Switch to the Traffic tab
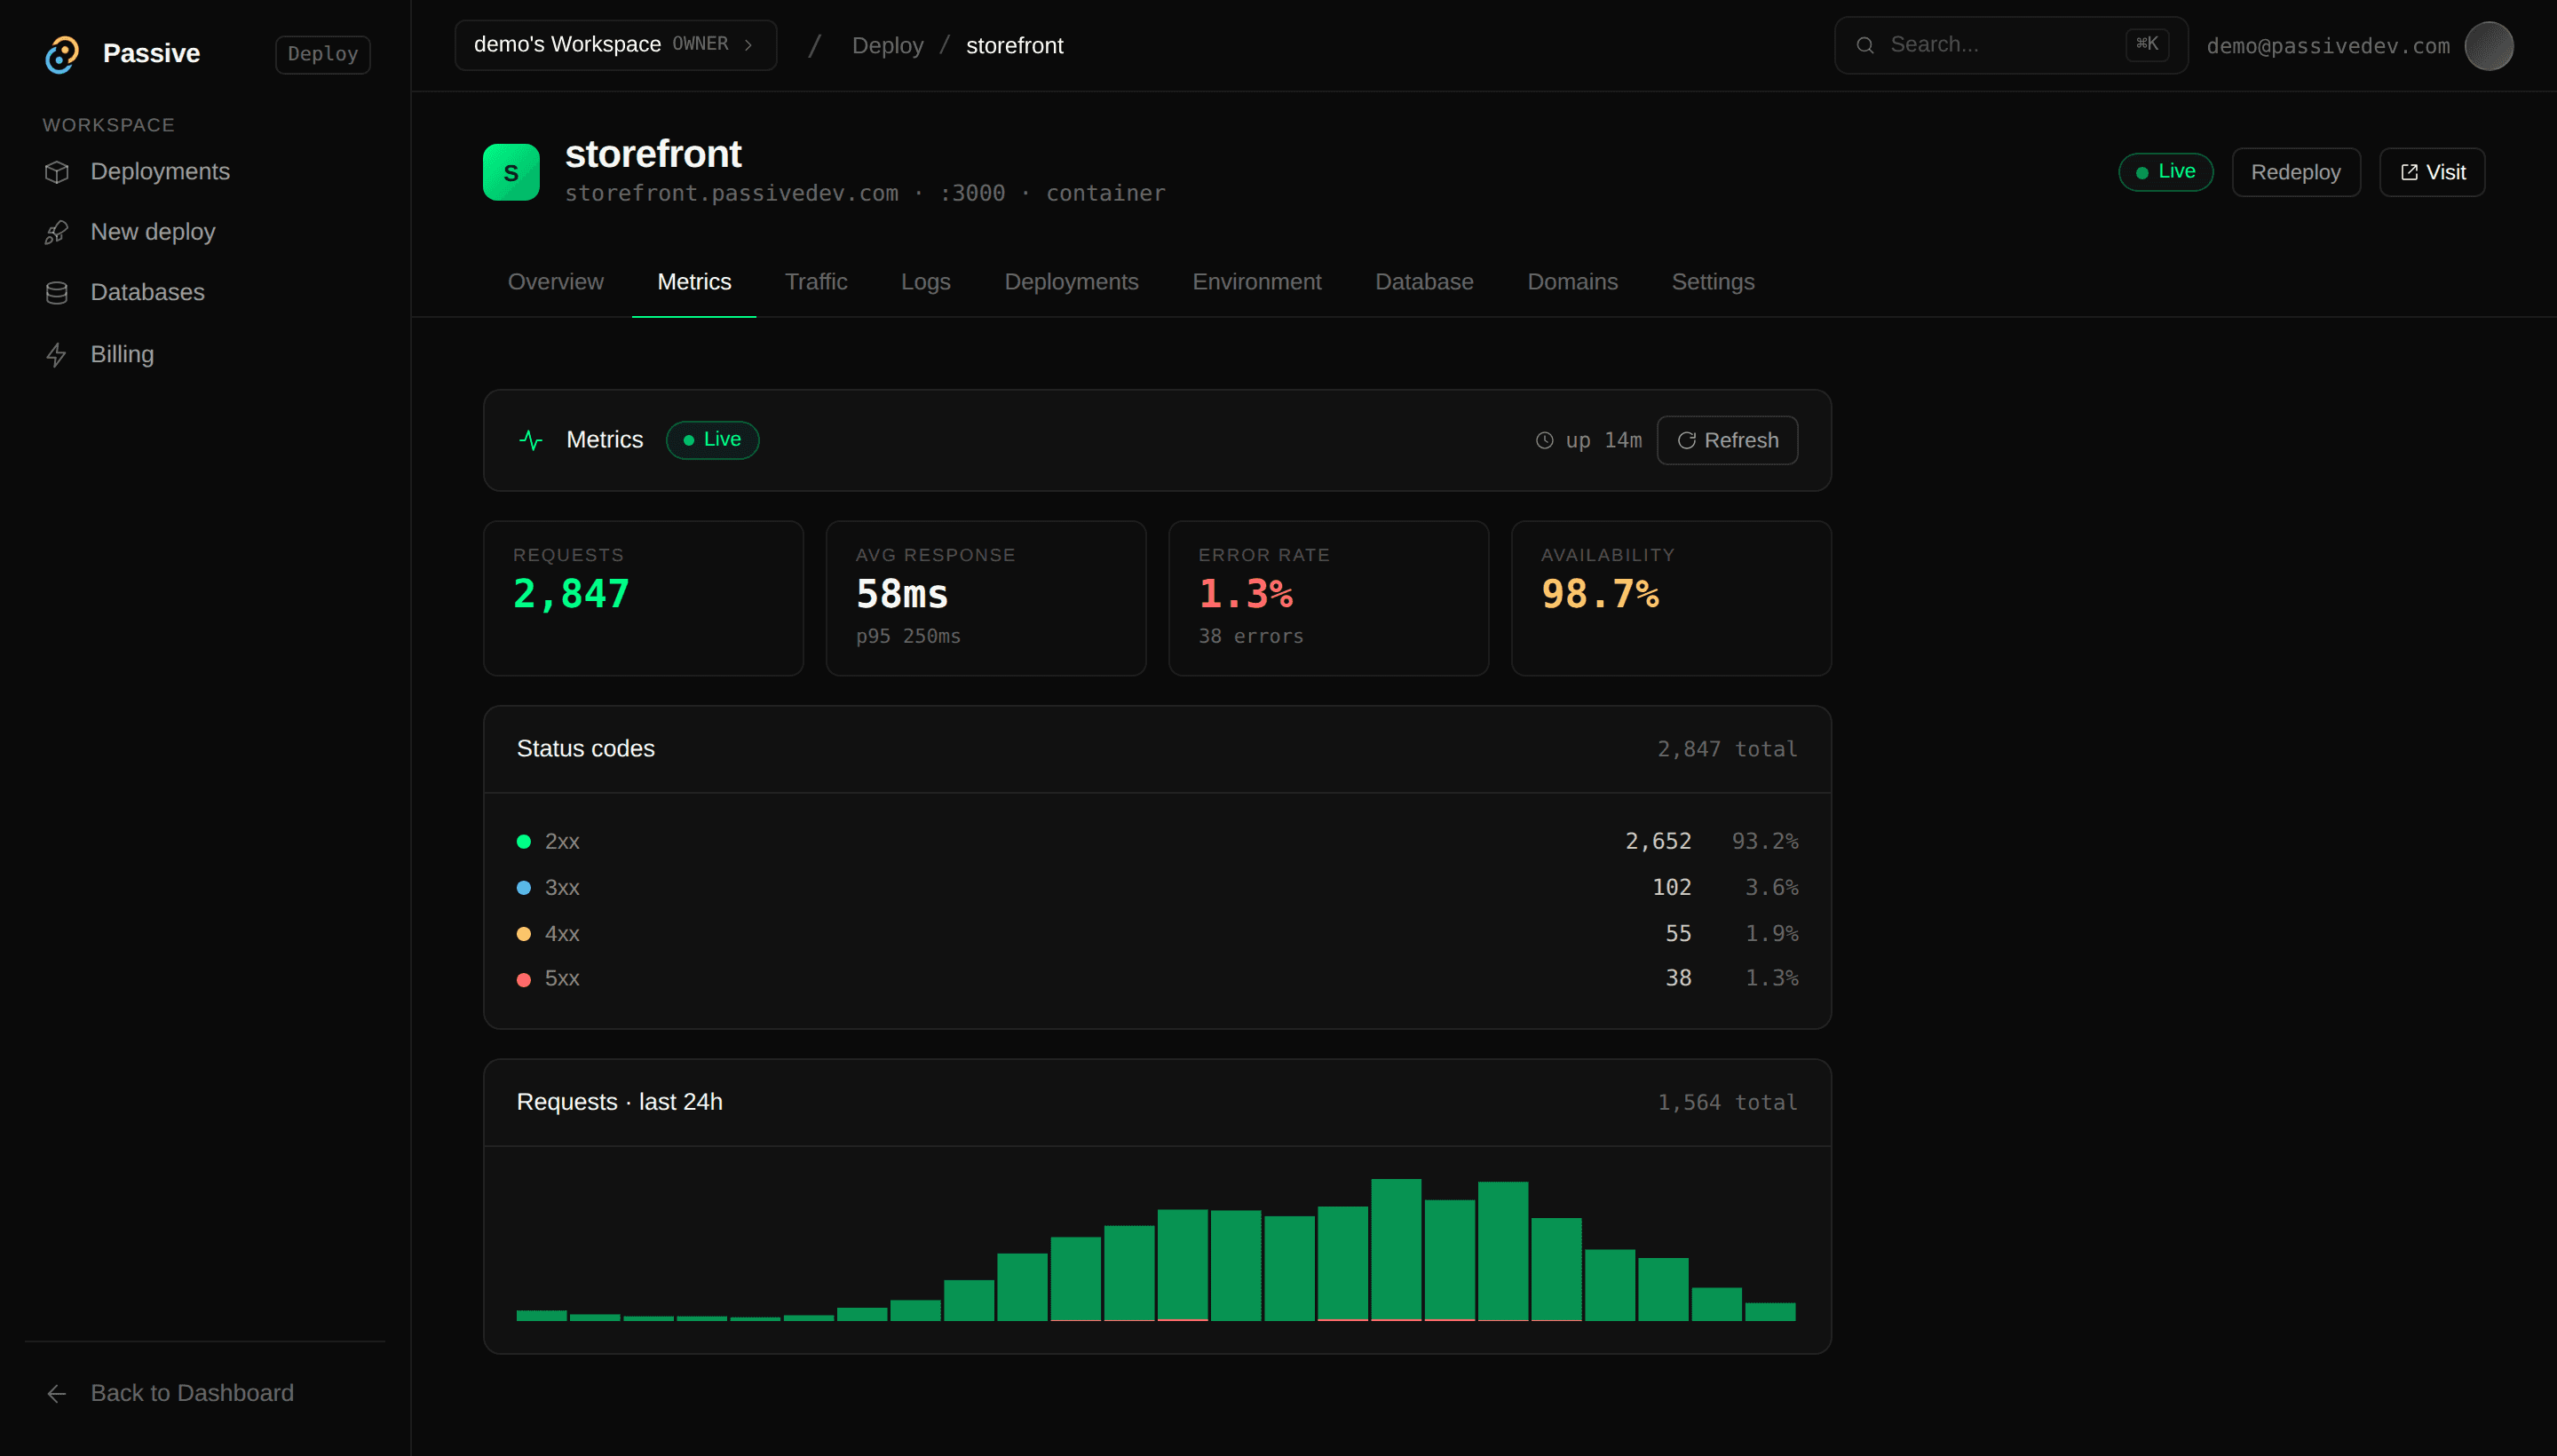2557x1456 pixels. [x=816, y=282]
